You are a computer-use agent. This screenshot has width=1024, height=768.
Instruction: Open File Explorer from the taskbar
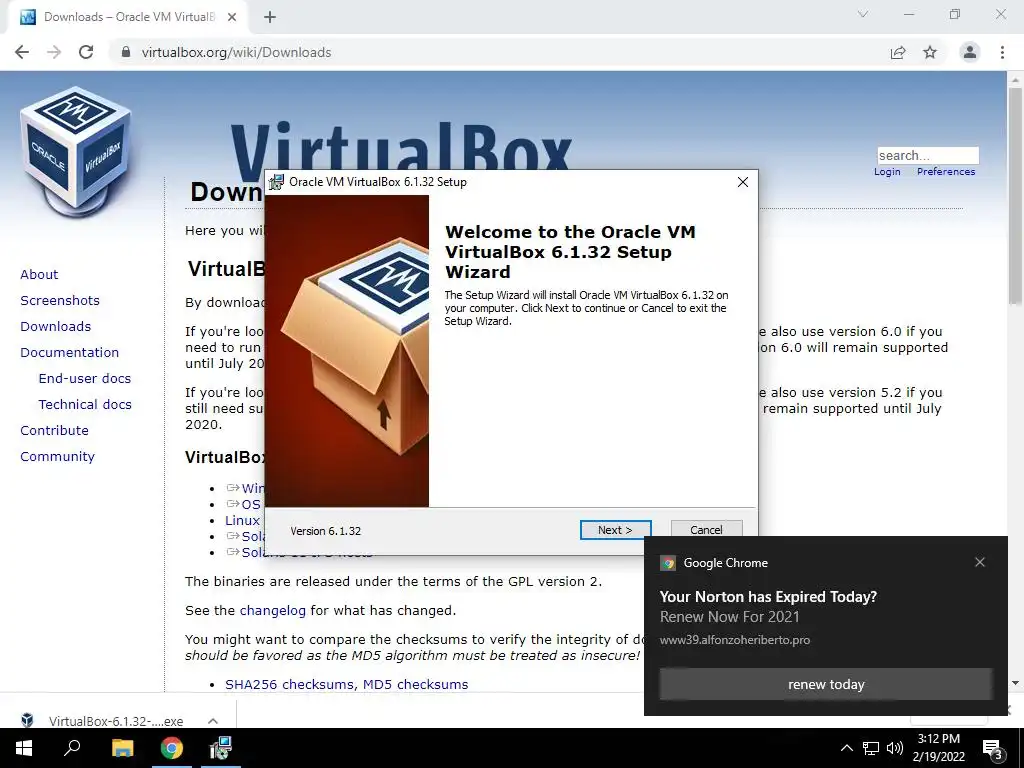[122, 748]
